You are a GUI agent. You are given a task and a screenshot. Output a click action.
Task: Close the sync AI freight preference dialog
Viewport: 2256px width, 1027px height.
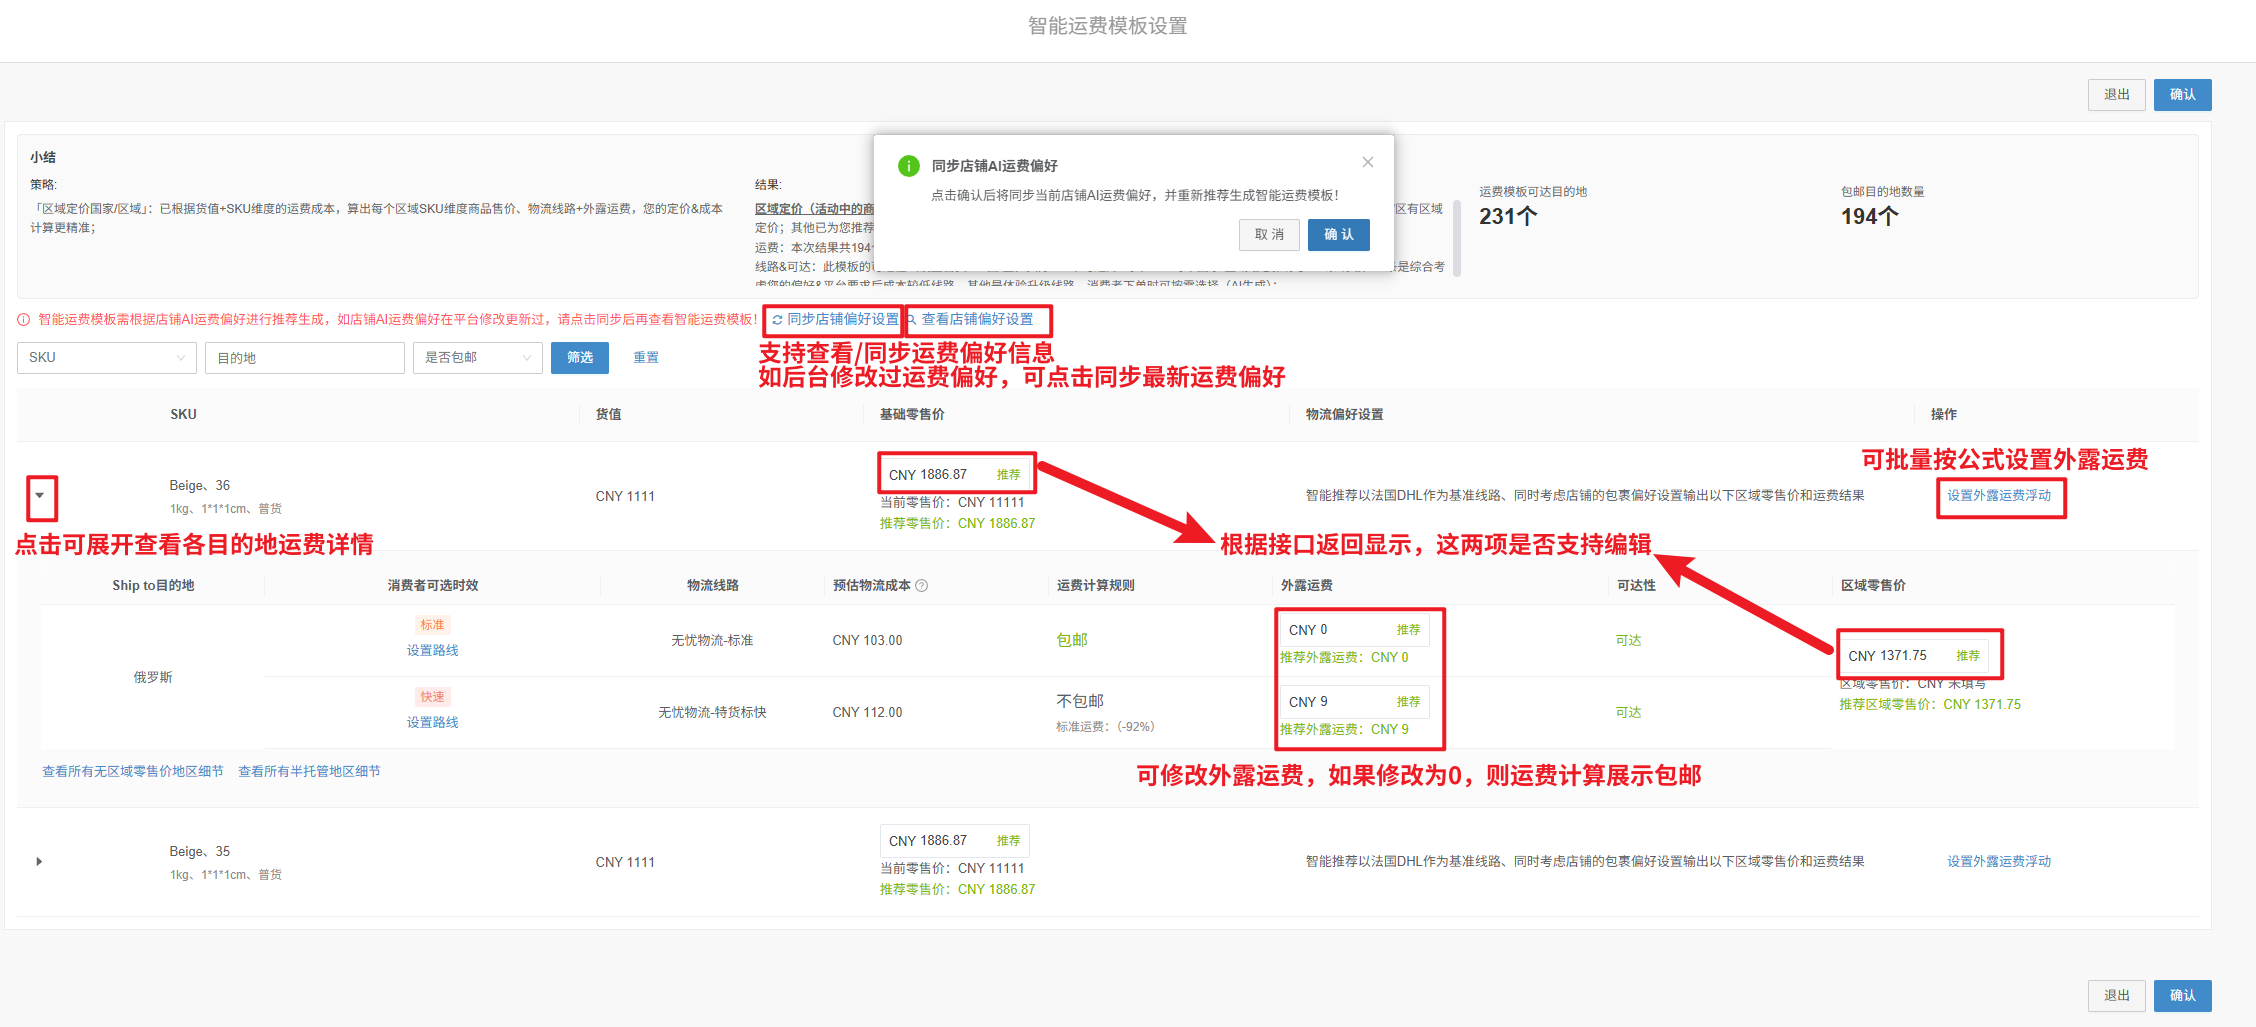pyautogui.click(x=1367, y=162)
